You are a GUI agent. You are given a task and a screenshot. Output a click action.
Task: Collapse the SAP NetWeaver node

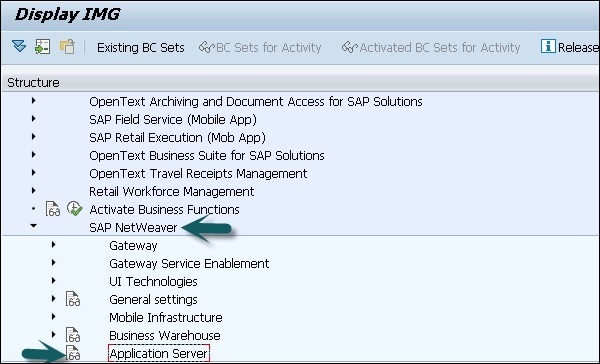[x=34, y=226]
